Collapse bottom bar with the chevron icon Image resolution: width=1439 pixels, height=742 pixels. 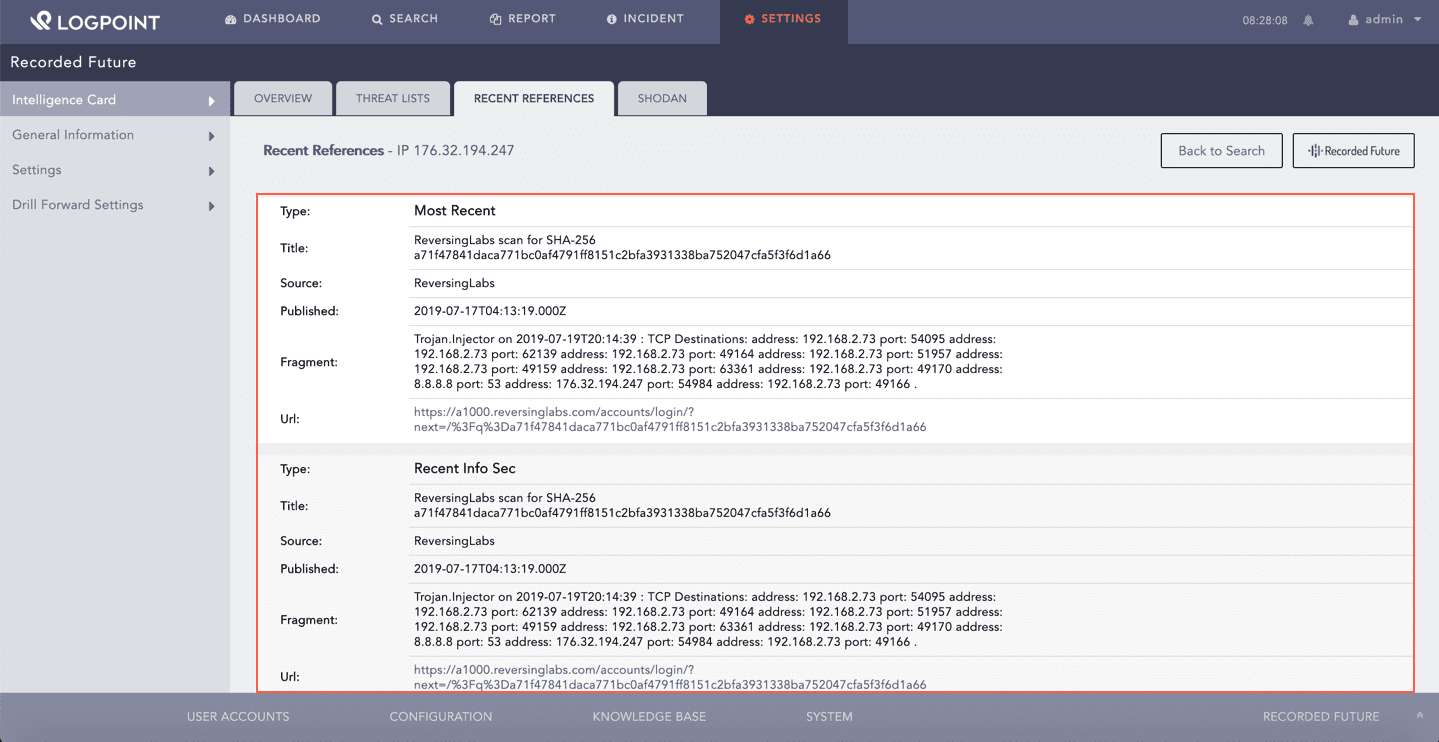1419,716
